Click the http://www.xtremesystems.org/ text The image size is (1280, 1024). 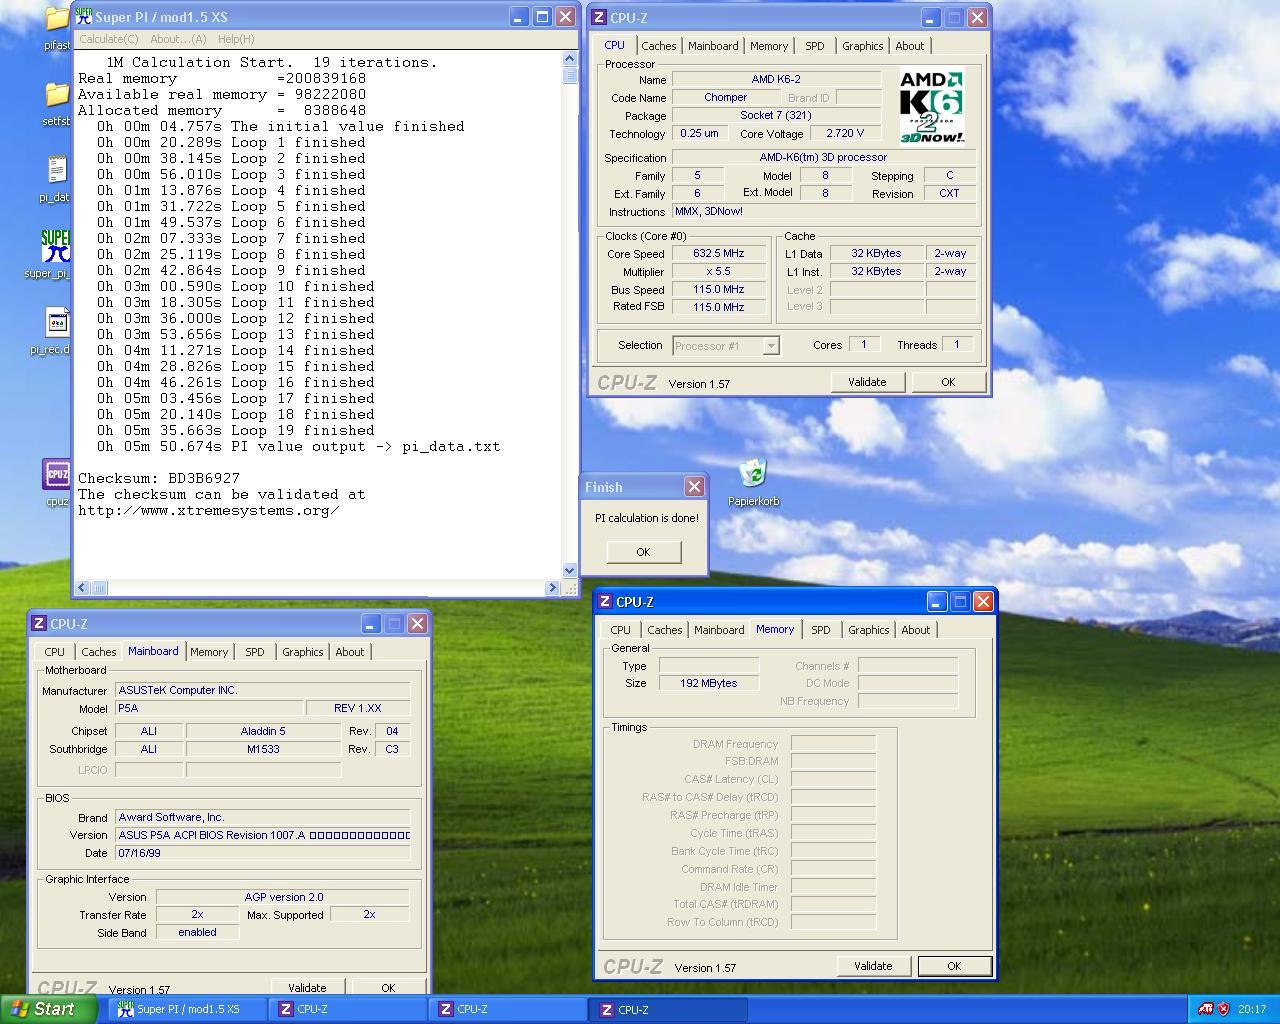(x=209, y=510)
